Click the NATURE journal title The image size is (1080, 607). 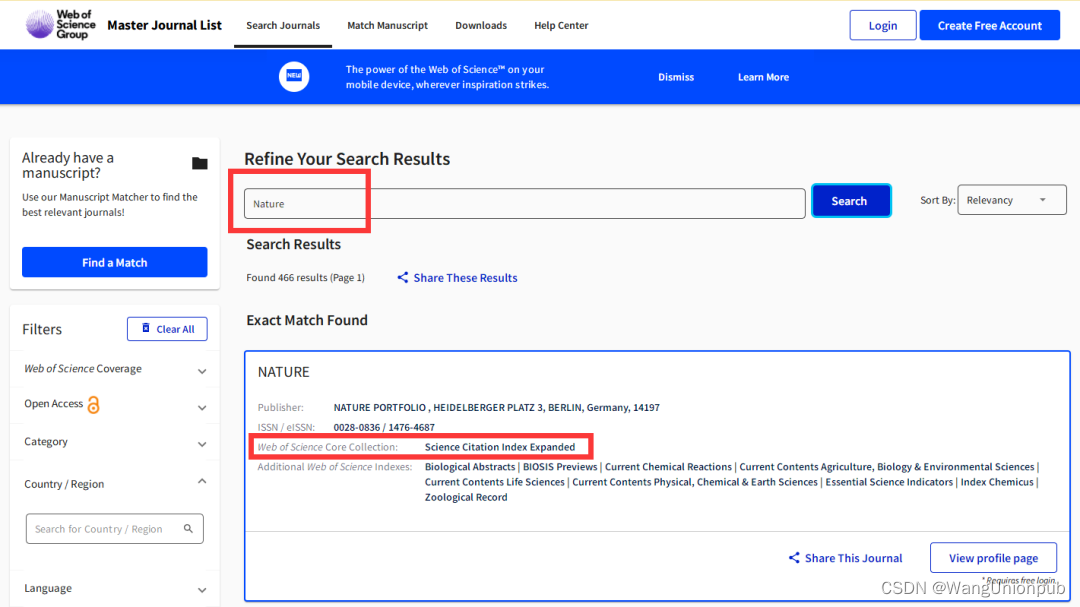284,372
